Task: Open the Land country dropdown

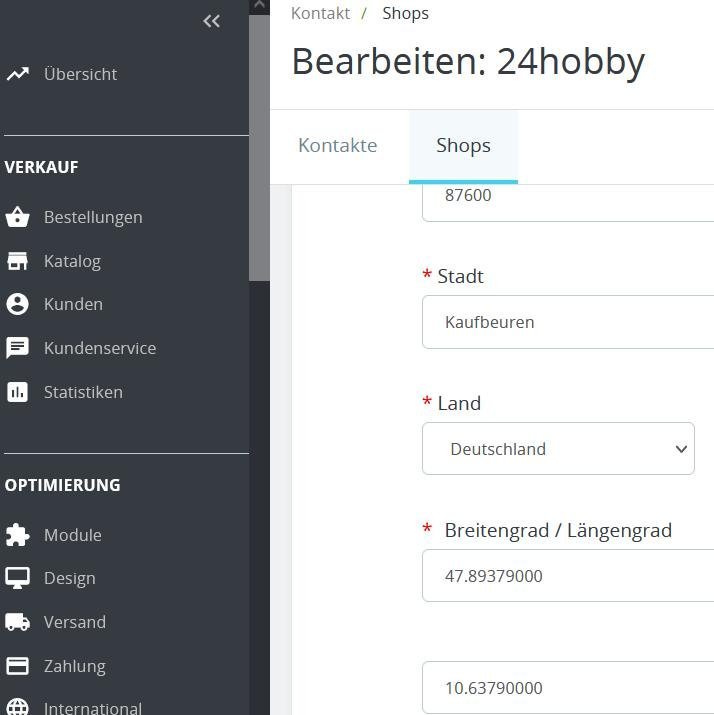Action: point(558,449)
